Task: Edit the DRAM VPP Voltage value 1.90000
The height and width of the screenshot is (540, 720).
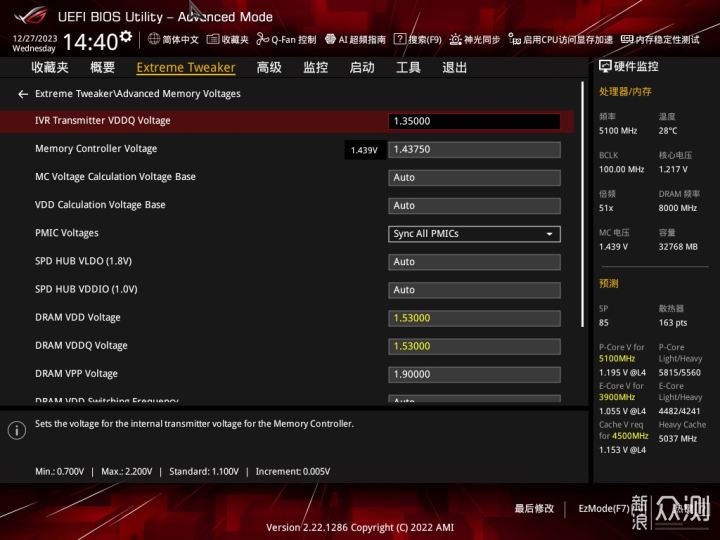Action: coord(474,374)
